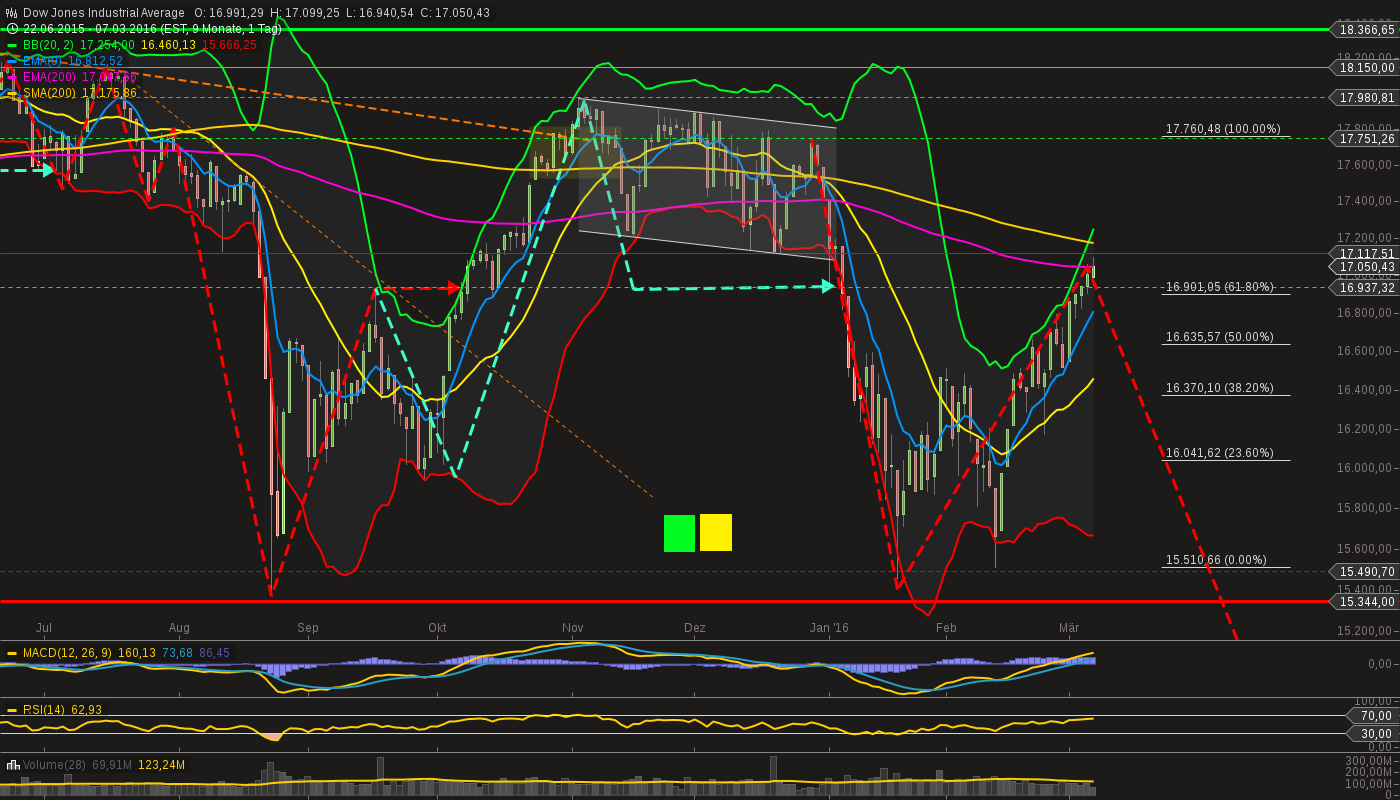Screen dimensions: 1400x800
Task: Click the Mär label on the time axis
Action: point(1069,628)
